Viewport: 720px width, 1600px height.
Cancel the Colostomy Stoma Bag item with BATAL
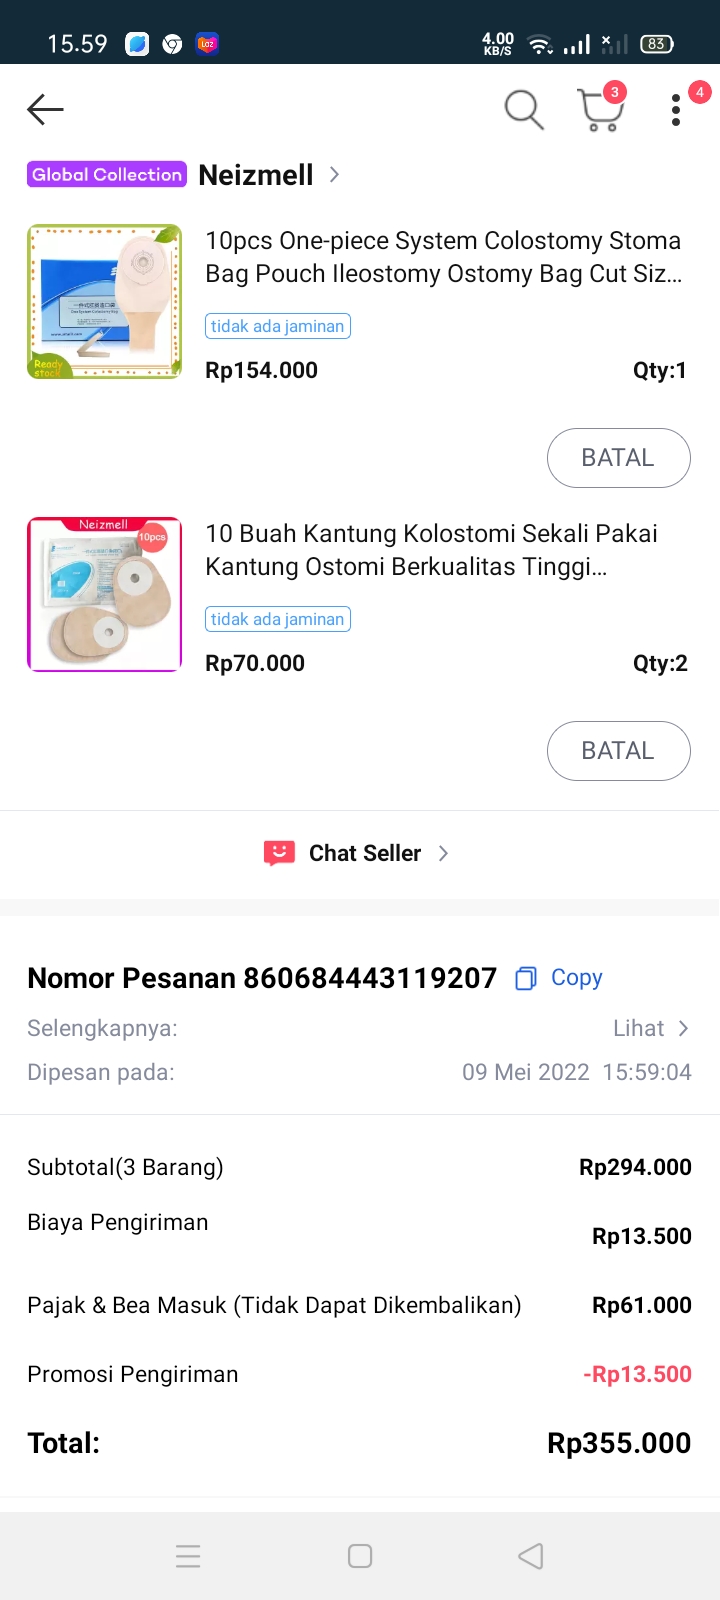pyautogui.click(x=618, y=458)
